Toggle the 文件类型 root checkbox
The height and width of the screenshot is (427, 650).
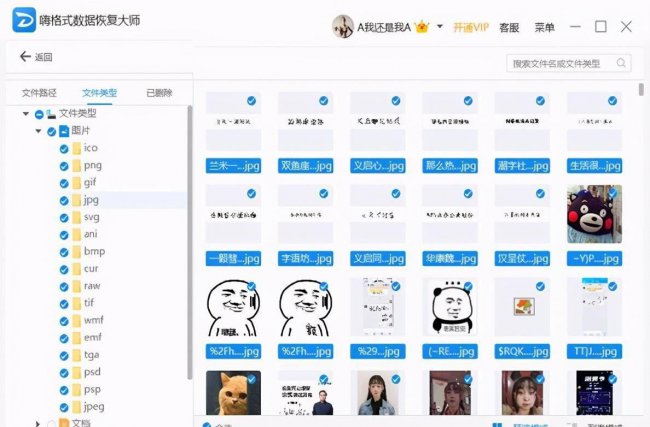click(39, 114)
